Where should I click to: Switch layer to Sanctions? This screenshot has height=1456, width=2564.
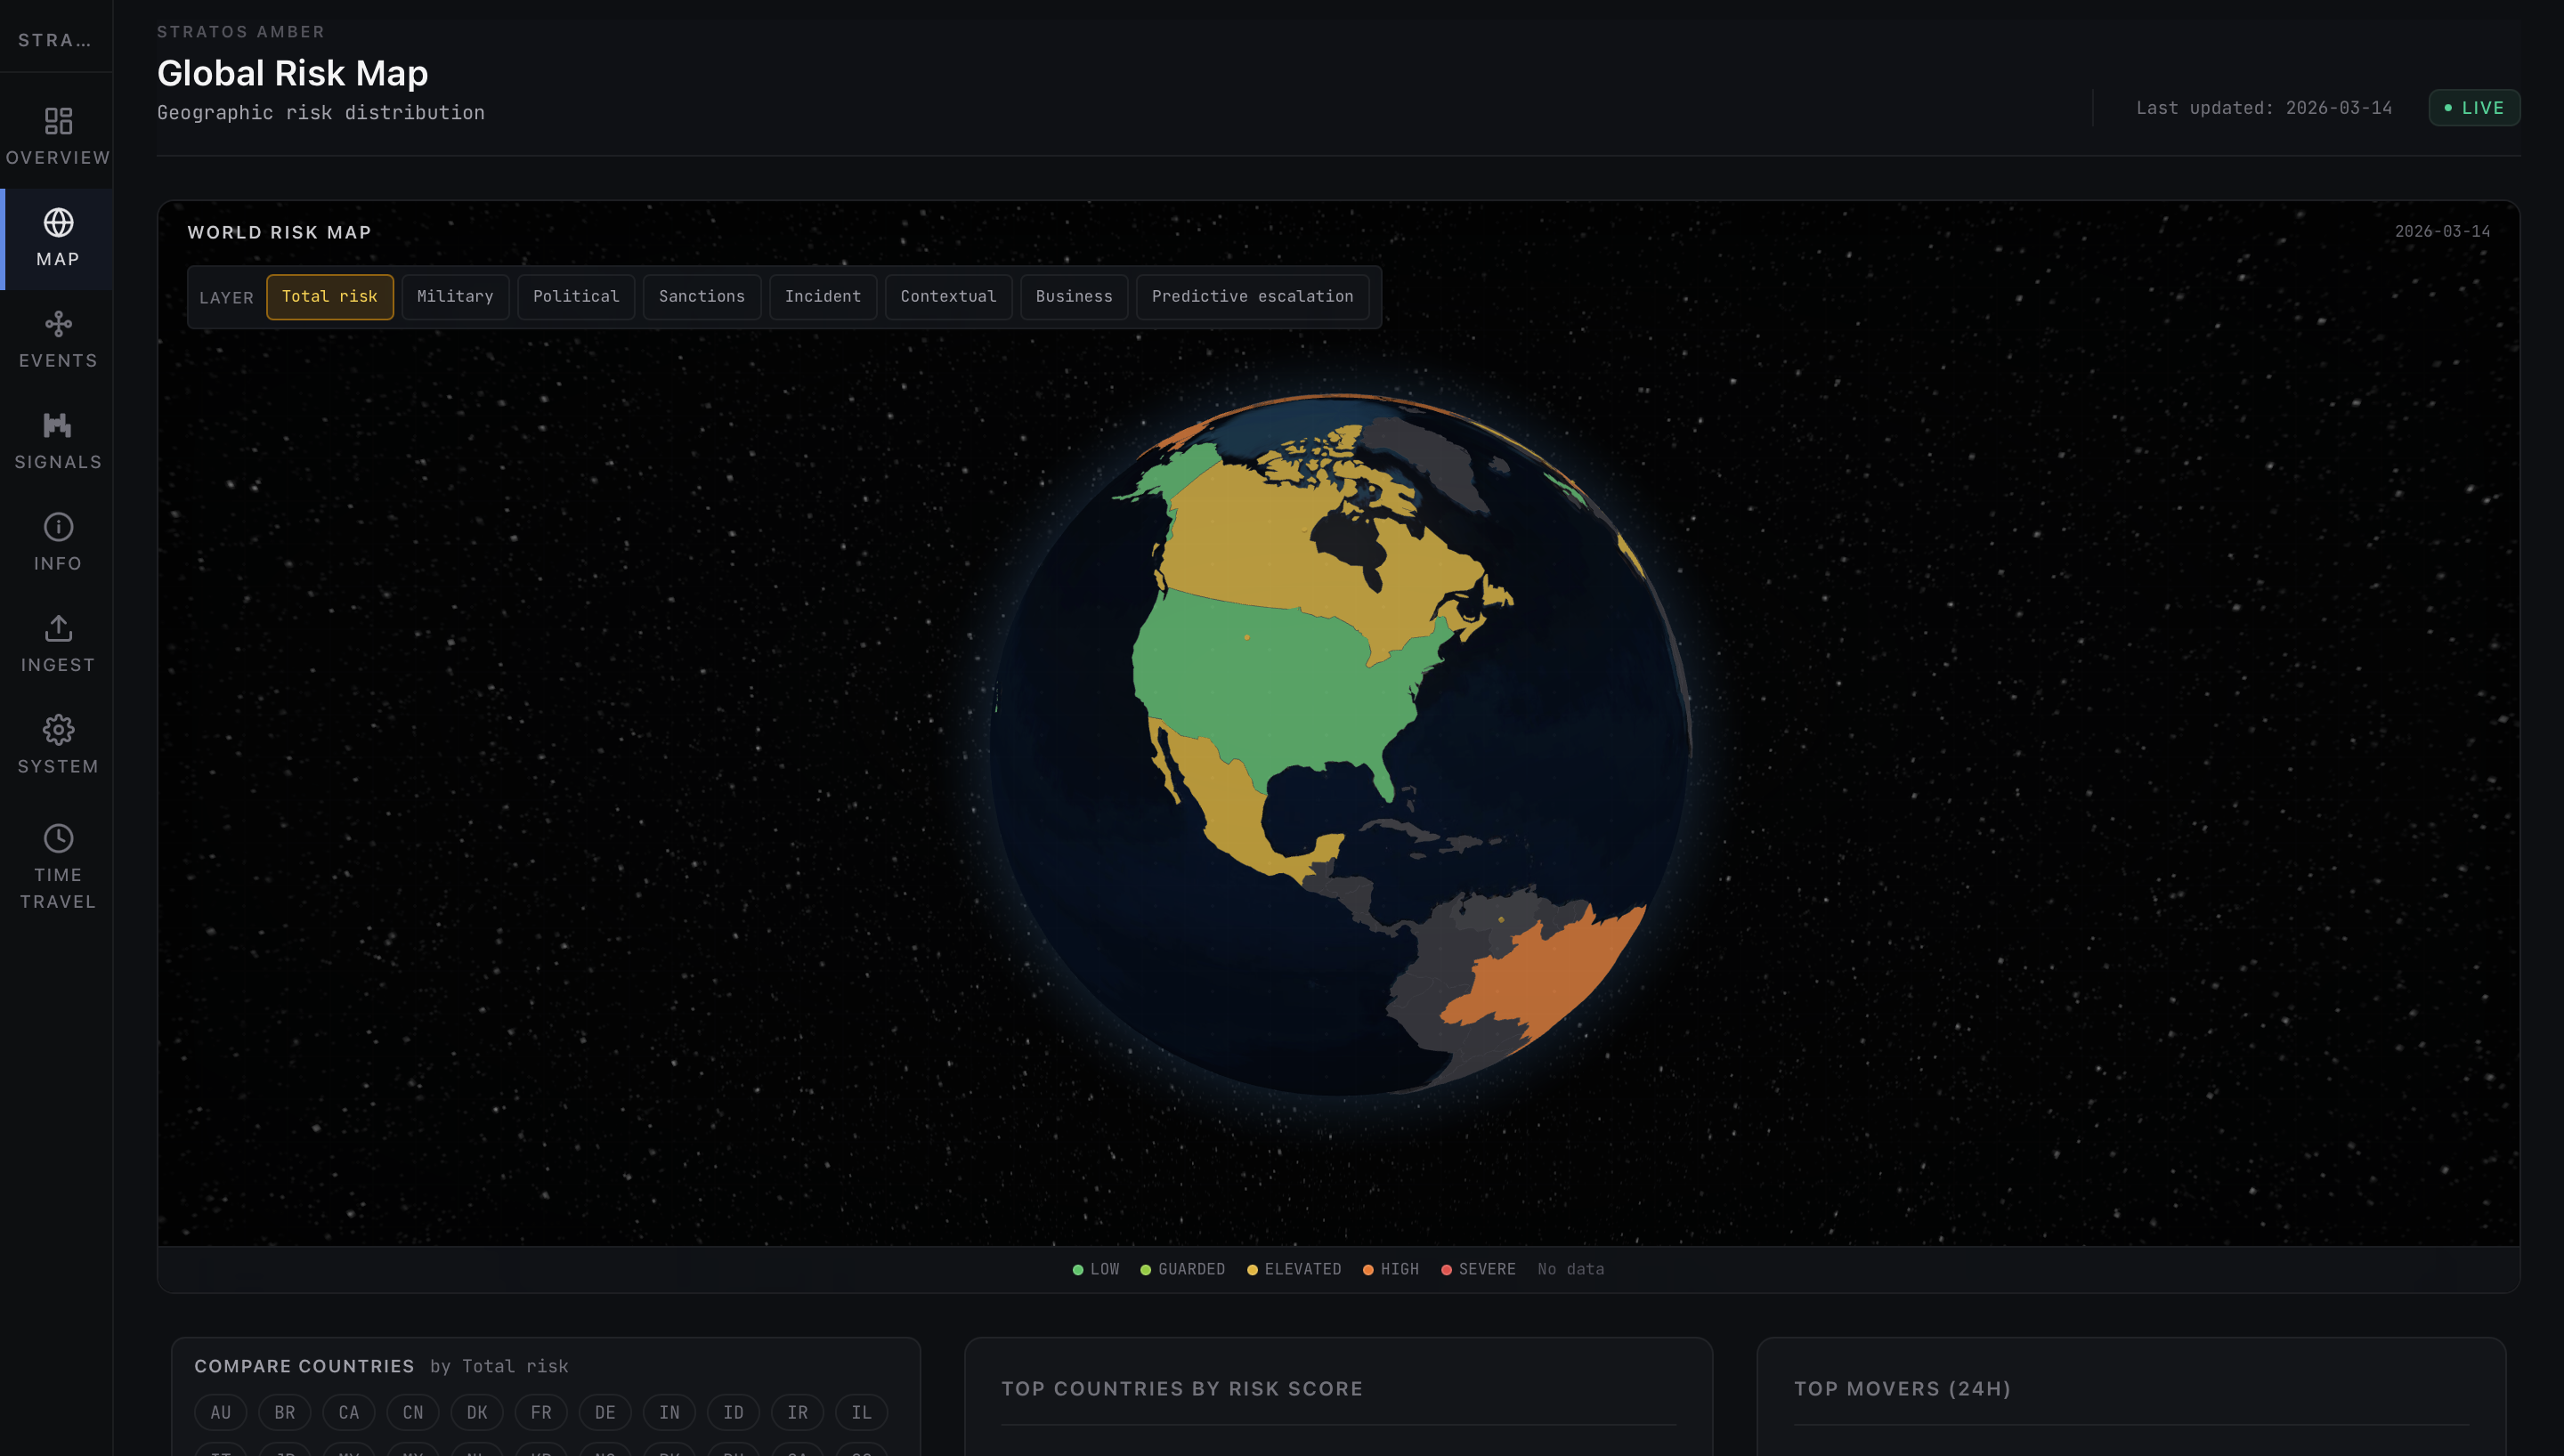(x=701, y=297)
